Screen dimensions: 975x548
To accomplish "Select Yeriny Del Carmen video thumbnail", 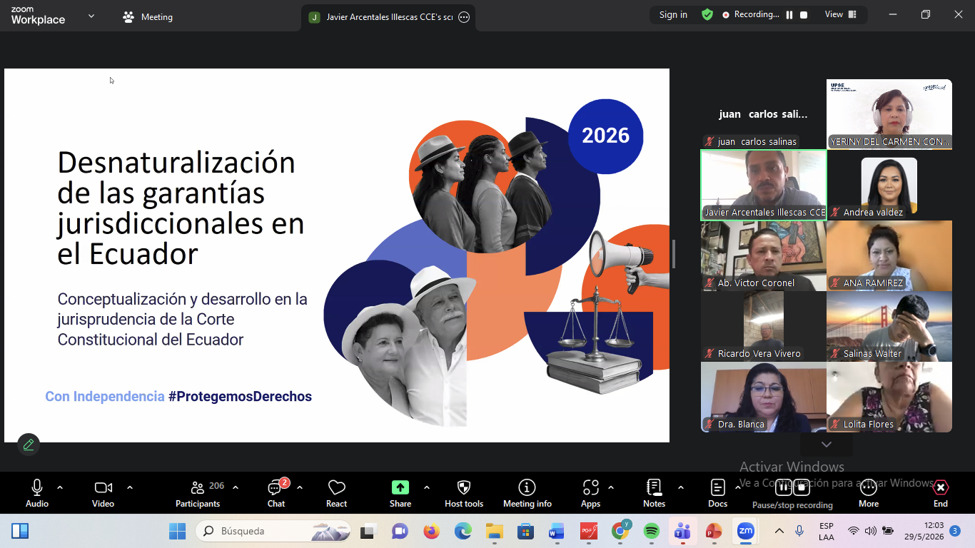I will point(889,114).
